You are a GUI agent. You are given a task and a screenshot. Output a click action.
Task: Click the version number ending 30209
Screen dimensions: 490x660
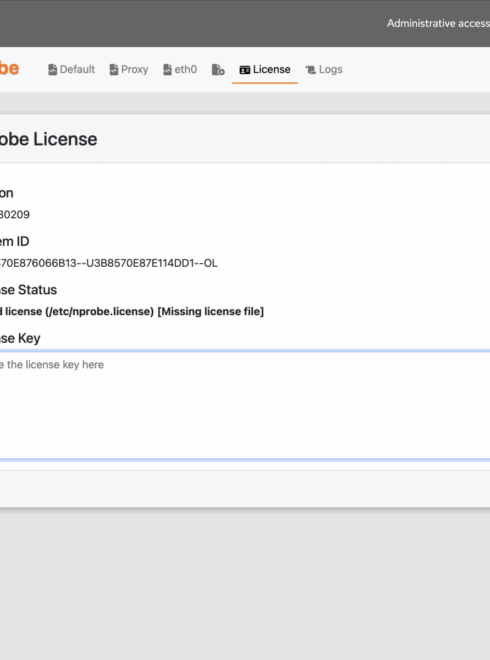click(x=15, y=215)
